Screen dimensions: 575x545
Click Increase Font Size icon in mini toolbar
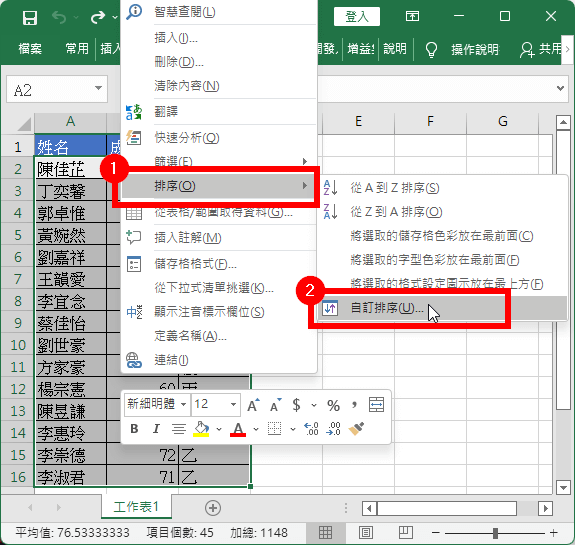tap(253, 405)
